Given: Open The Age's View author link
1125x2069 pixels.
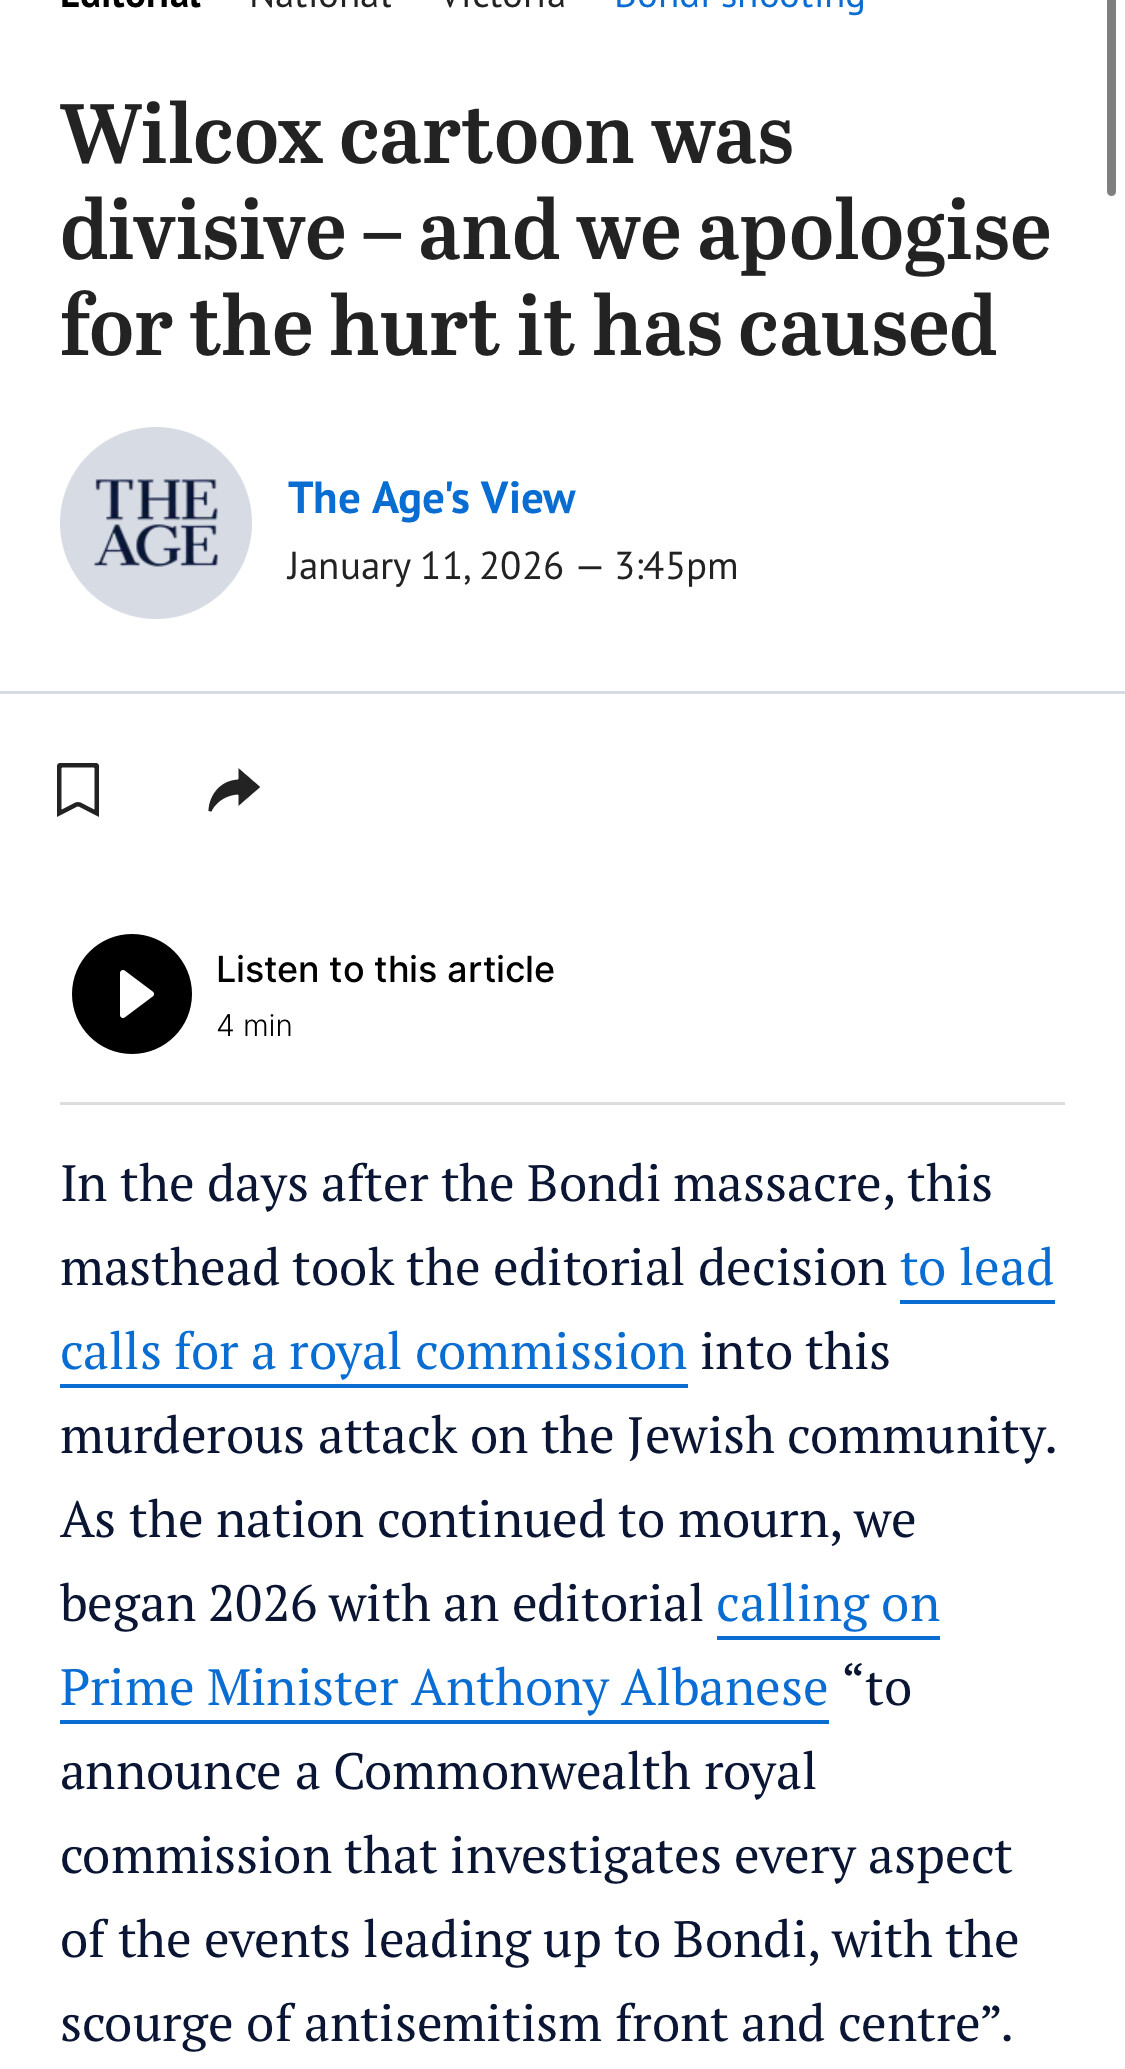Looking at the screenshot, I should pos(431,498).
